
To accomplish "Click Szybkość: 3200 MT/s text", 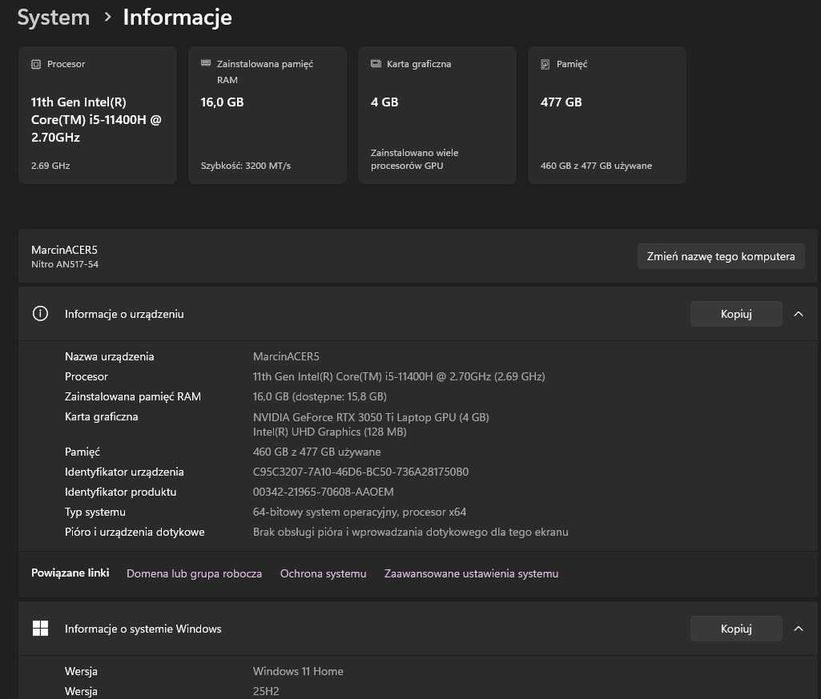I will [x=246, y=166].
